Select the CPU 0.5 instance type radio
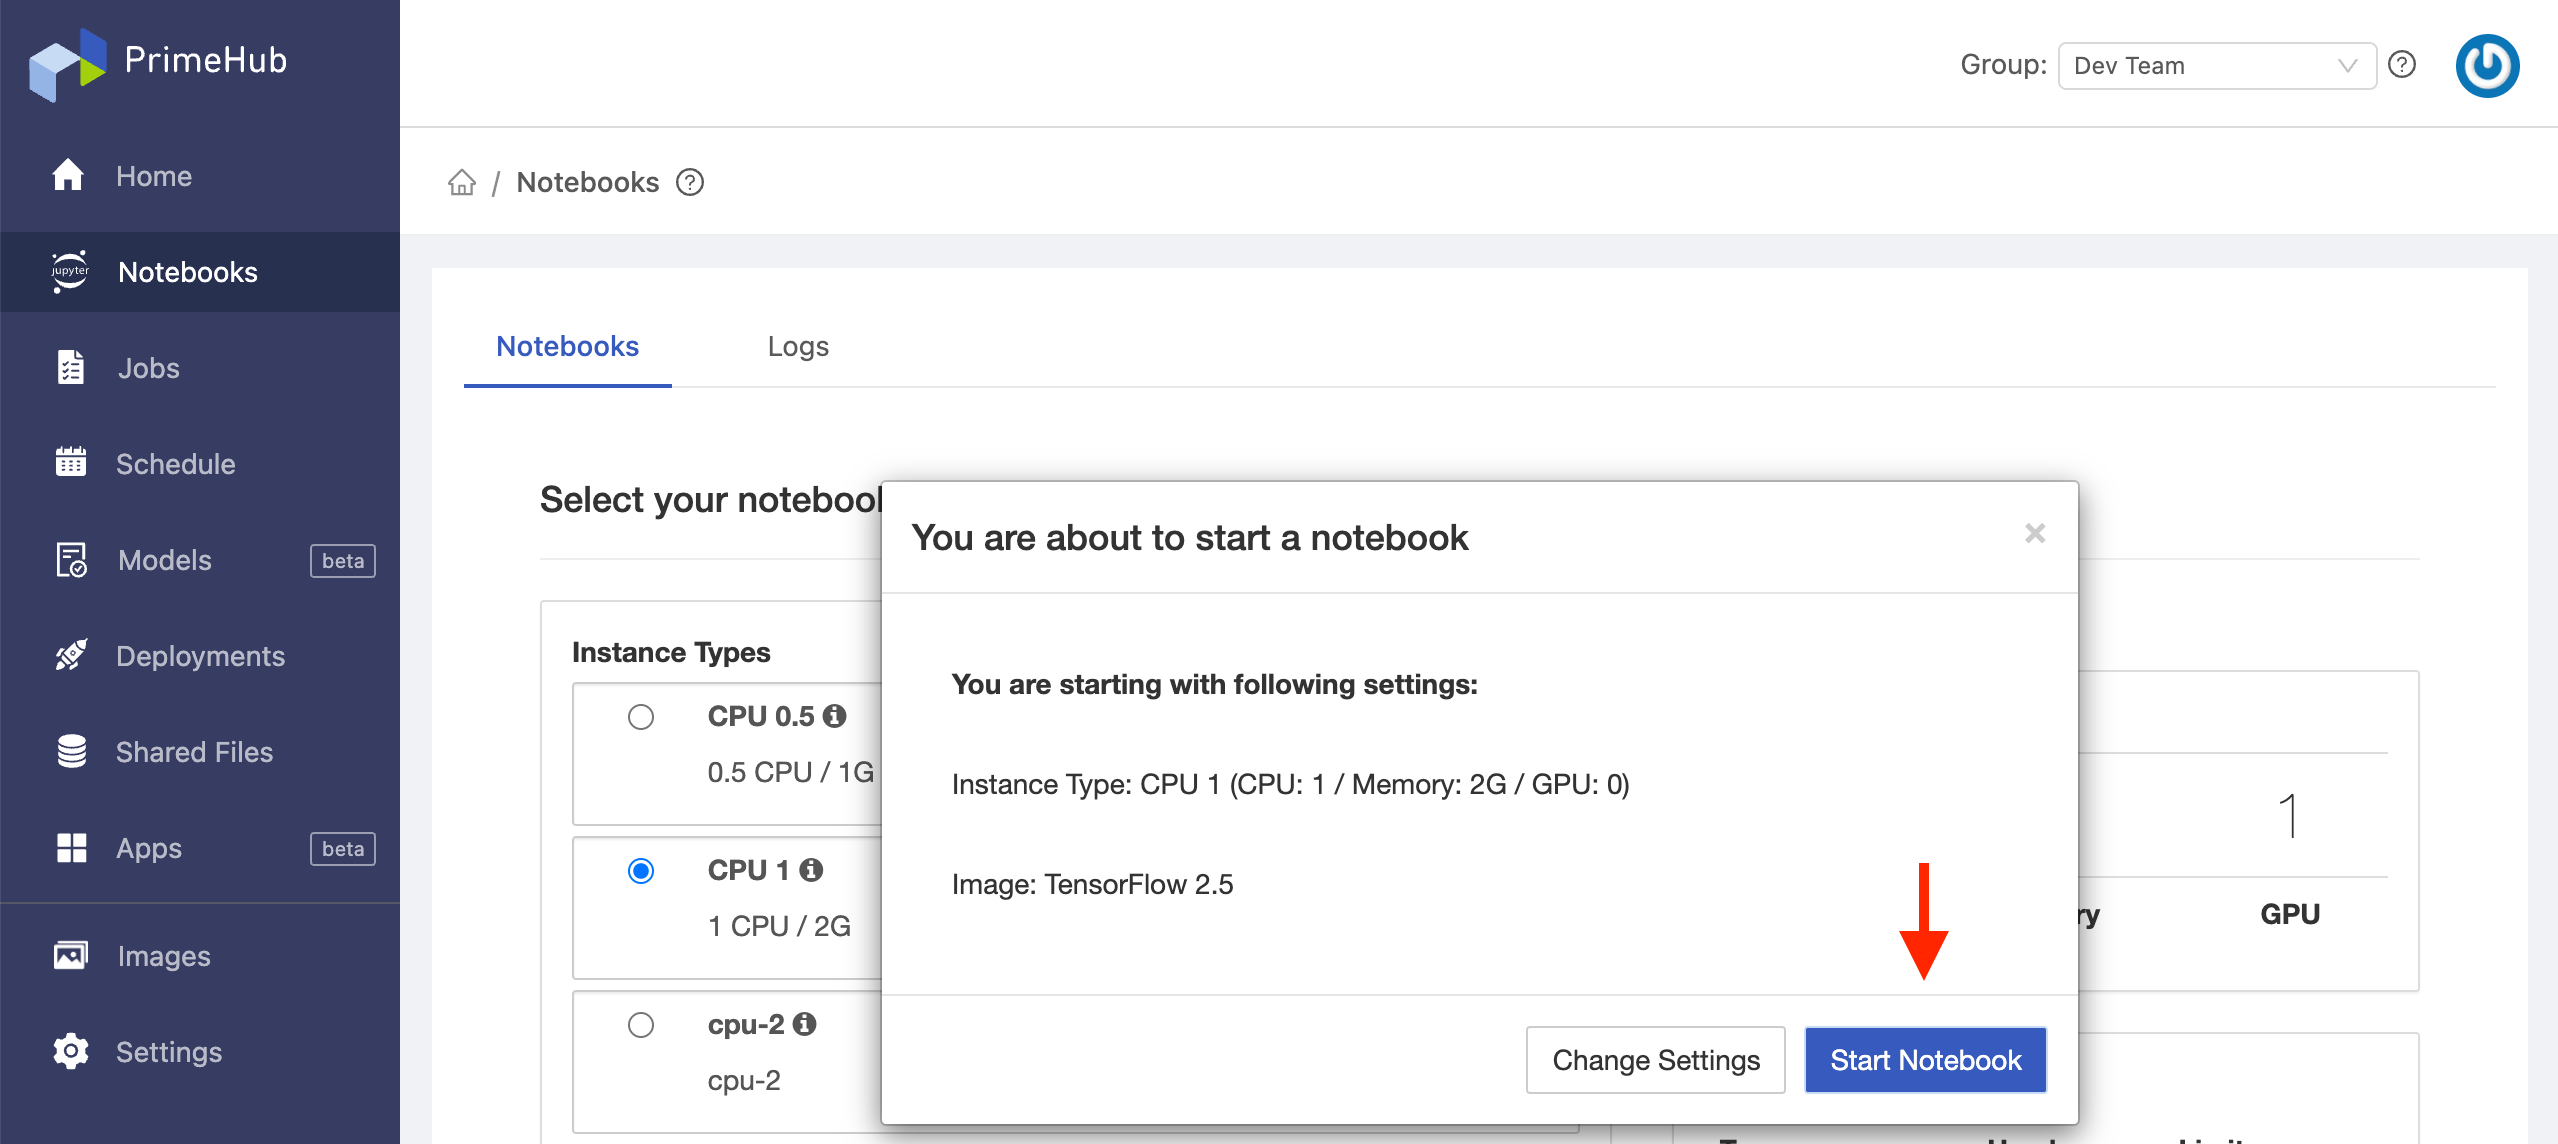Image resolution: width=2558 pixels, height=1144 pixels. click(641, 717)
